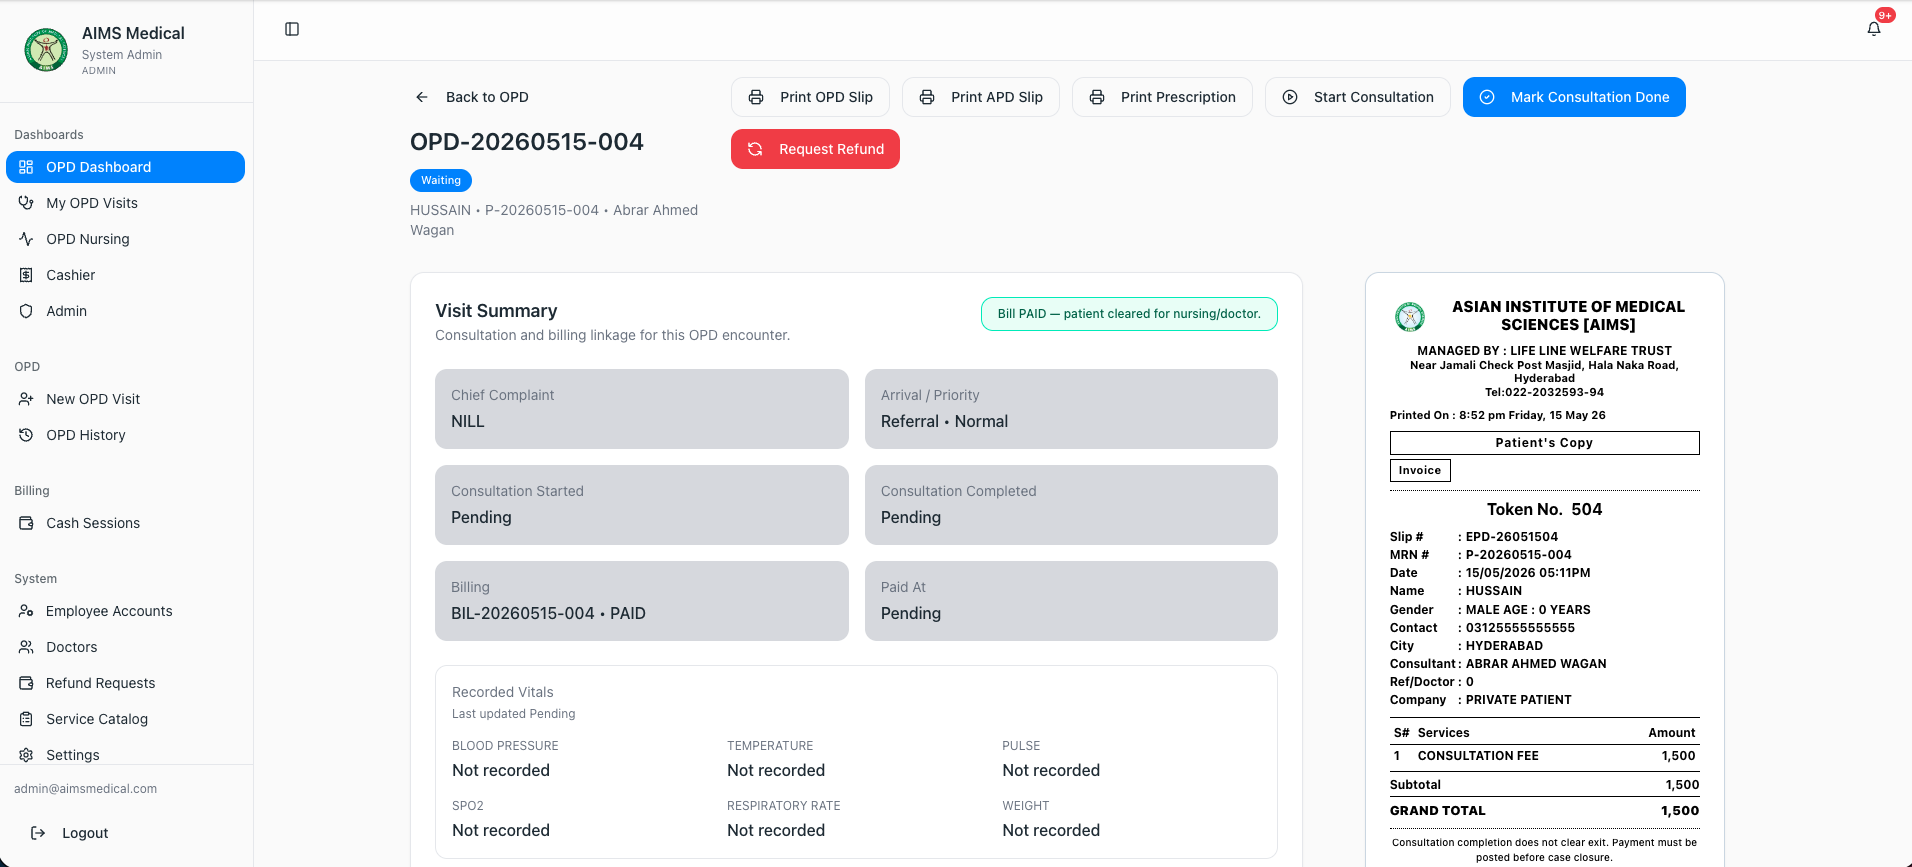Click the stethoscope icon for My OPD Visits

coord(26,203)
